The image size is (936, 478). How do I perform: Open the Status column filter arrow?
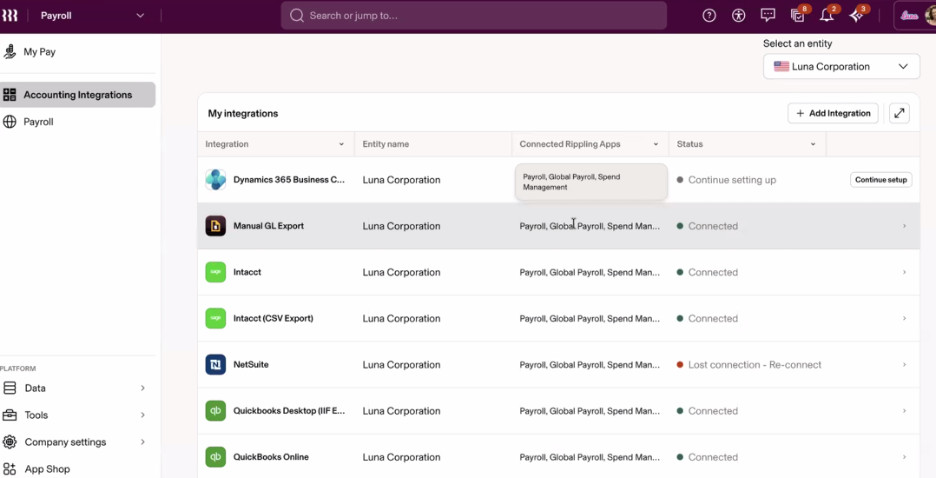(812, 144)
